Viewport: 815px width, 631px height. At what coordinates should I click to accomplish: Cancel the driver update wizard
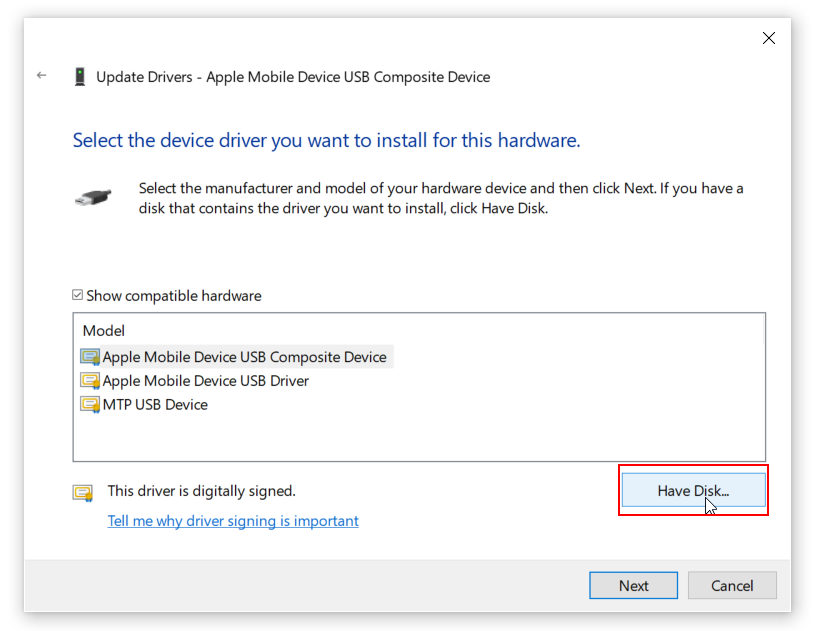pyautogui.click(x=732, y=585)
